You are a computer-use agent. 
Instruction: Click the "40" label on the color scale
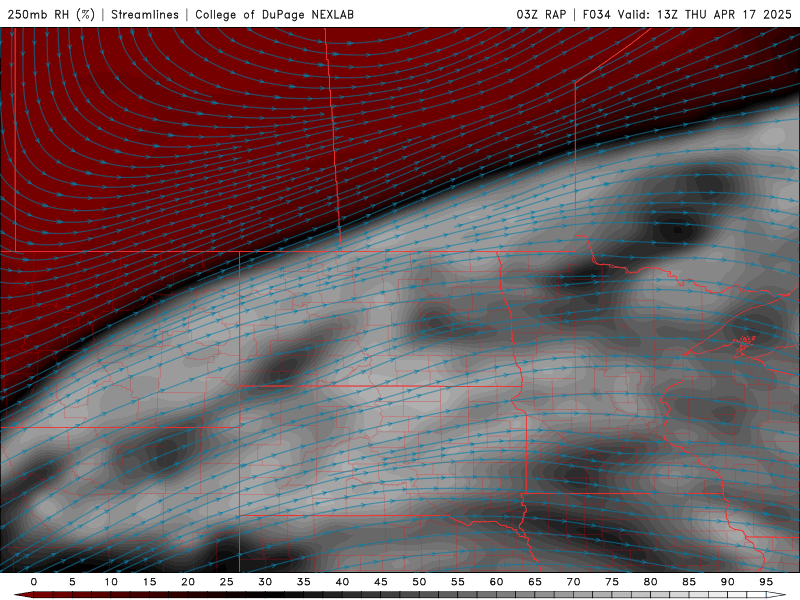point(342,582)
